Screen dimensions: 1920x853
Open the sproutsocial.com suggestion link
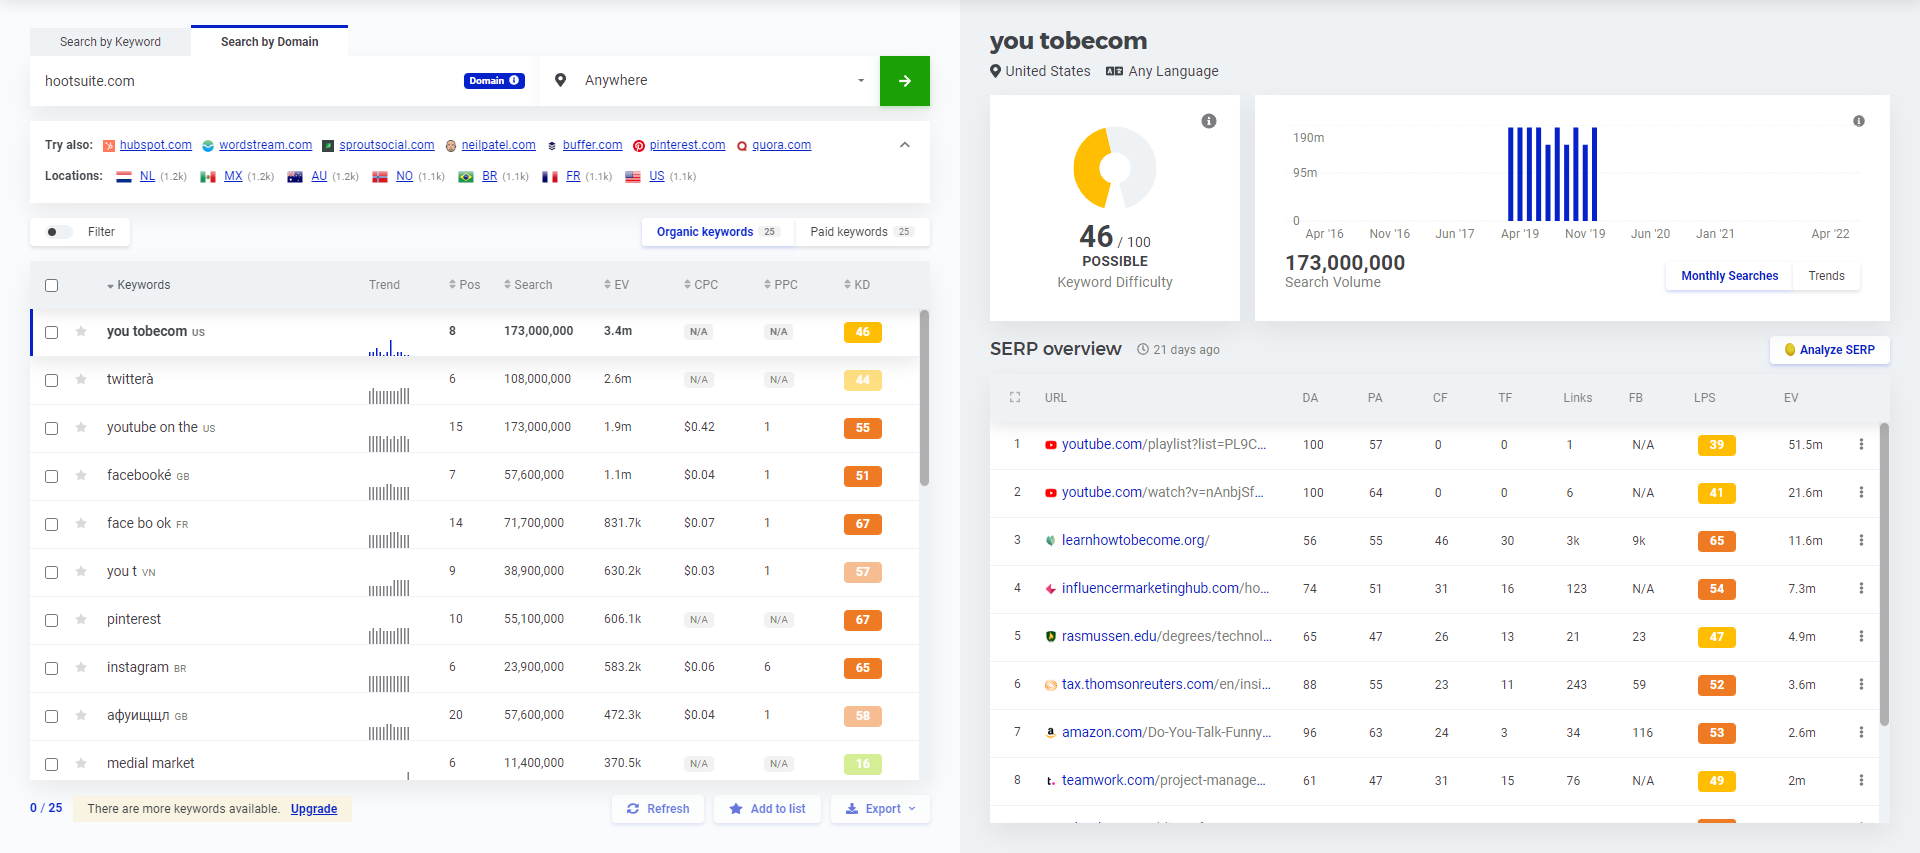(x=387, y=145)
